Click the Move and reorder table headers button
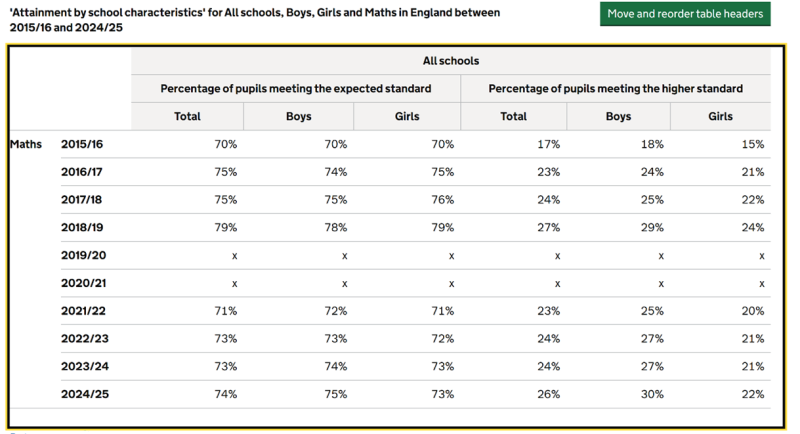 [x=685, y=14]
